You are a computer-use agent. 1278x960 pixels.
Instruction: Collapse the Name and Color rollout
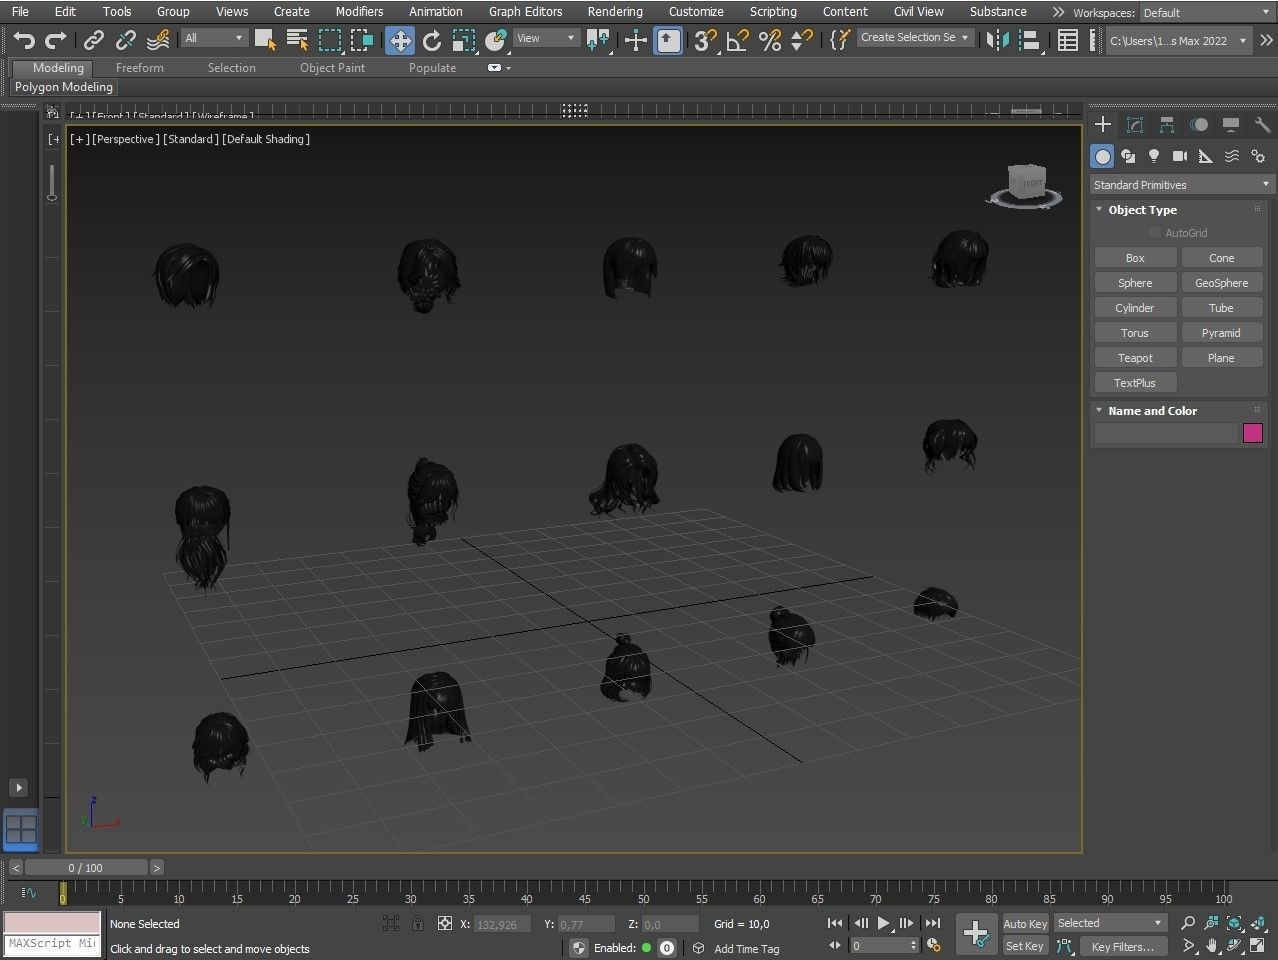point(1151,411)
